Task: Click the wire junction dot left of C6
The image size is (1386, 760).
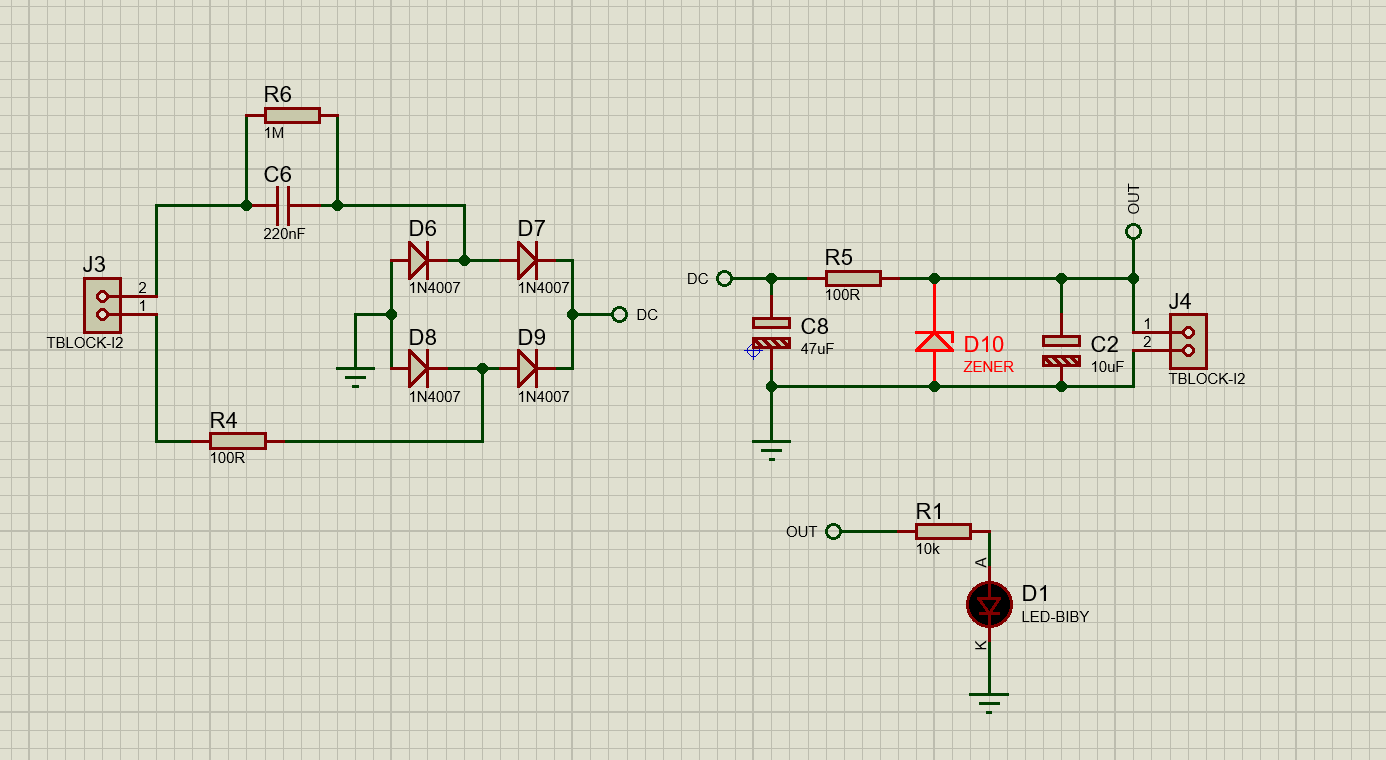Action: click(246, 205)
